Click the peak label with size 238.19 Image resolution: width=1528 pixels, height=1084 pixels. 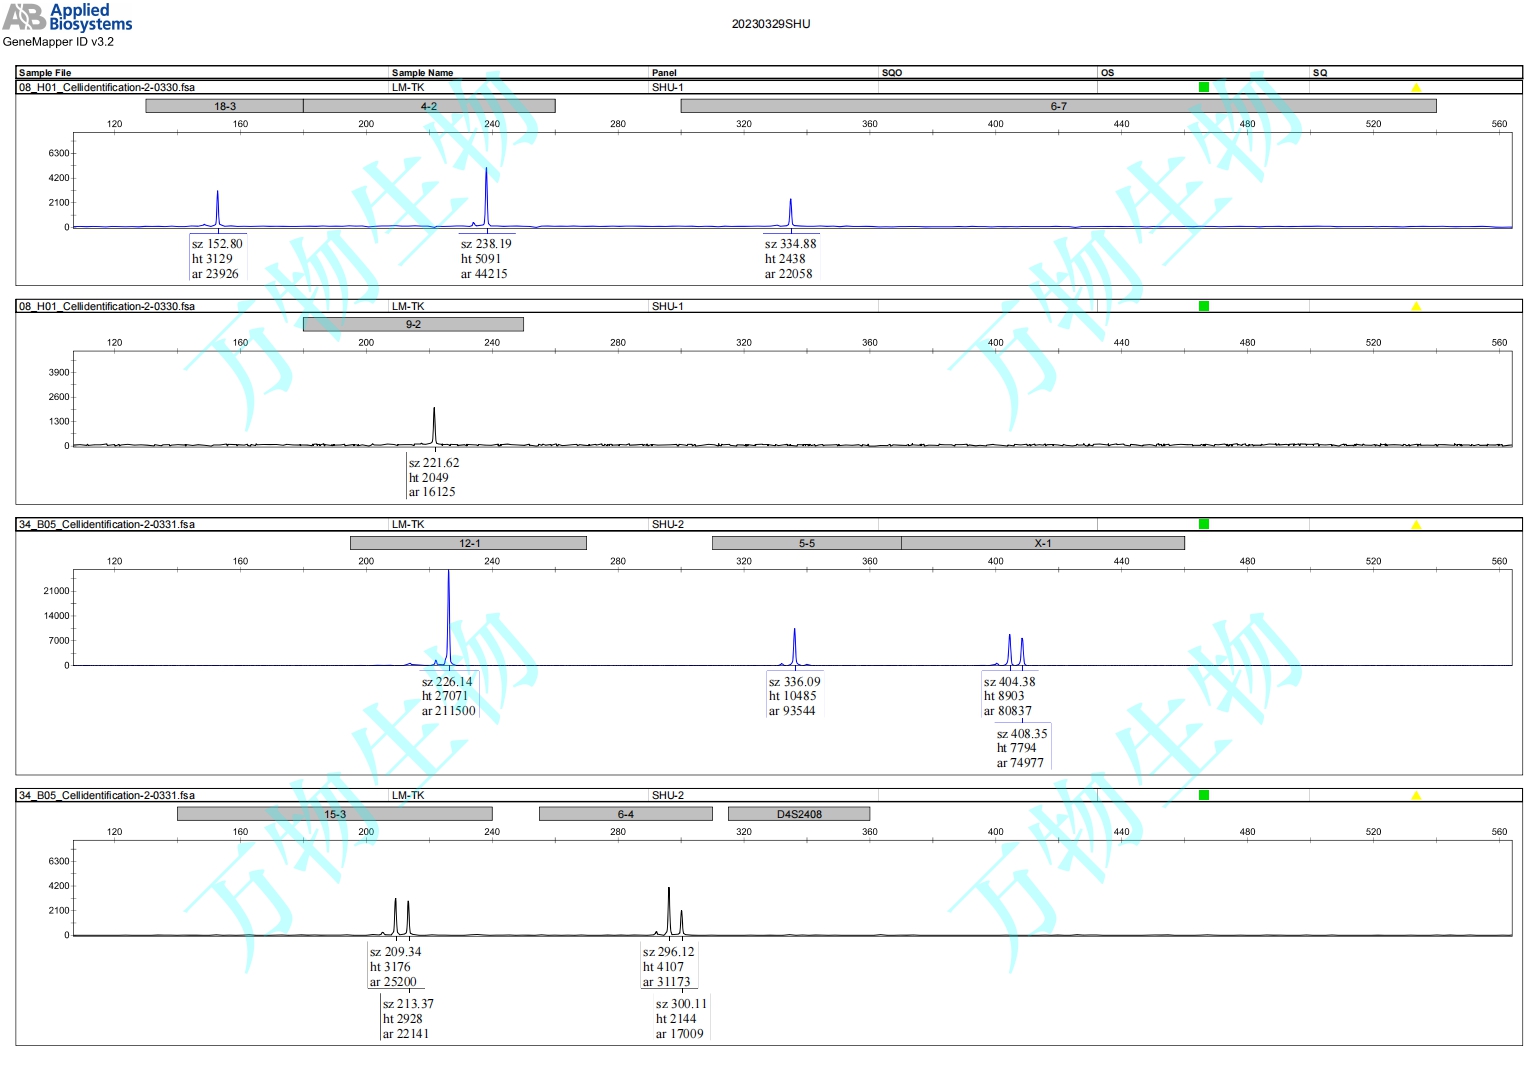point(486,259)
